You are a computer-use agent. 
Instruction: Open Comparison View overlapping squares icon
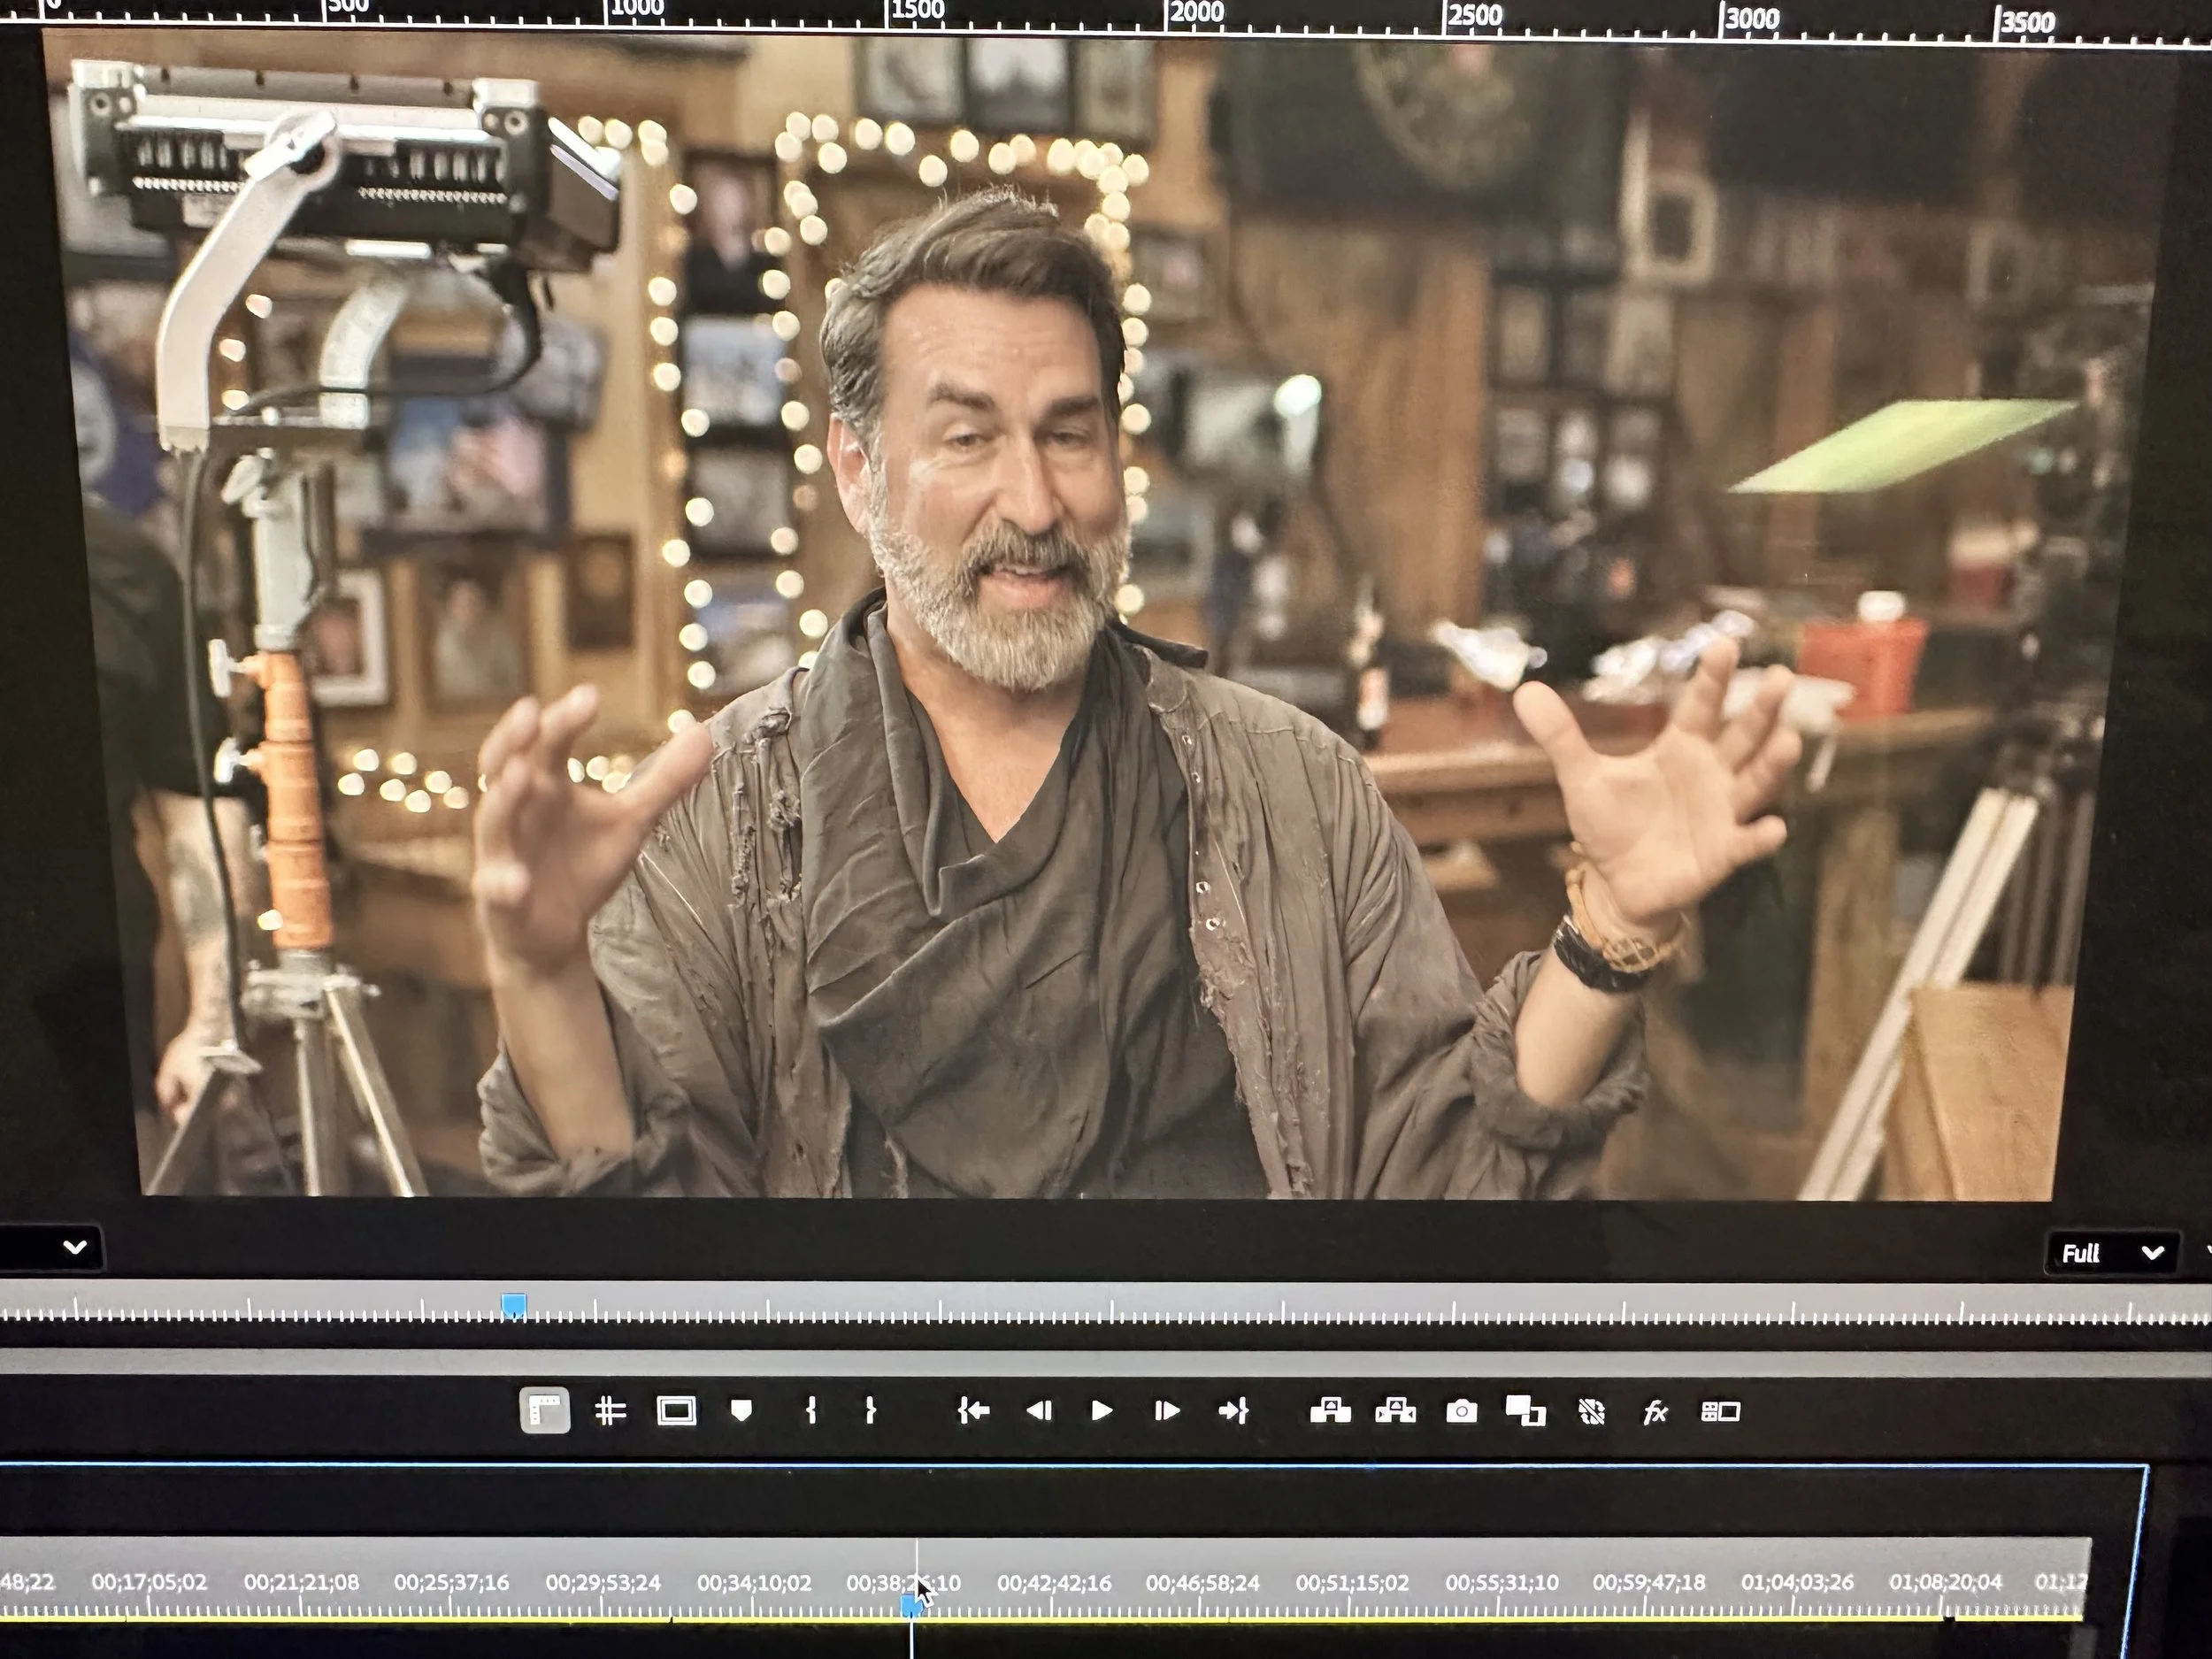click(1525, 1411)
